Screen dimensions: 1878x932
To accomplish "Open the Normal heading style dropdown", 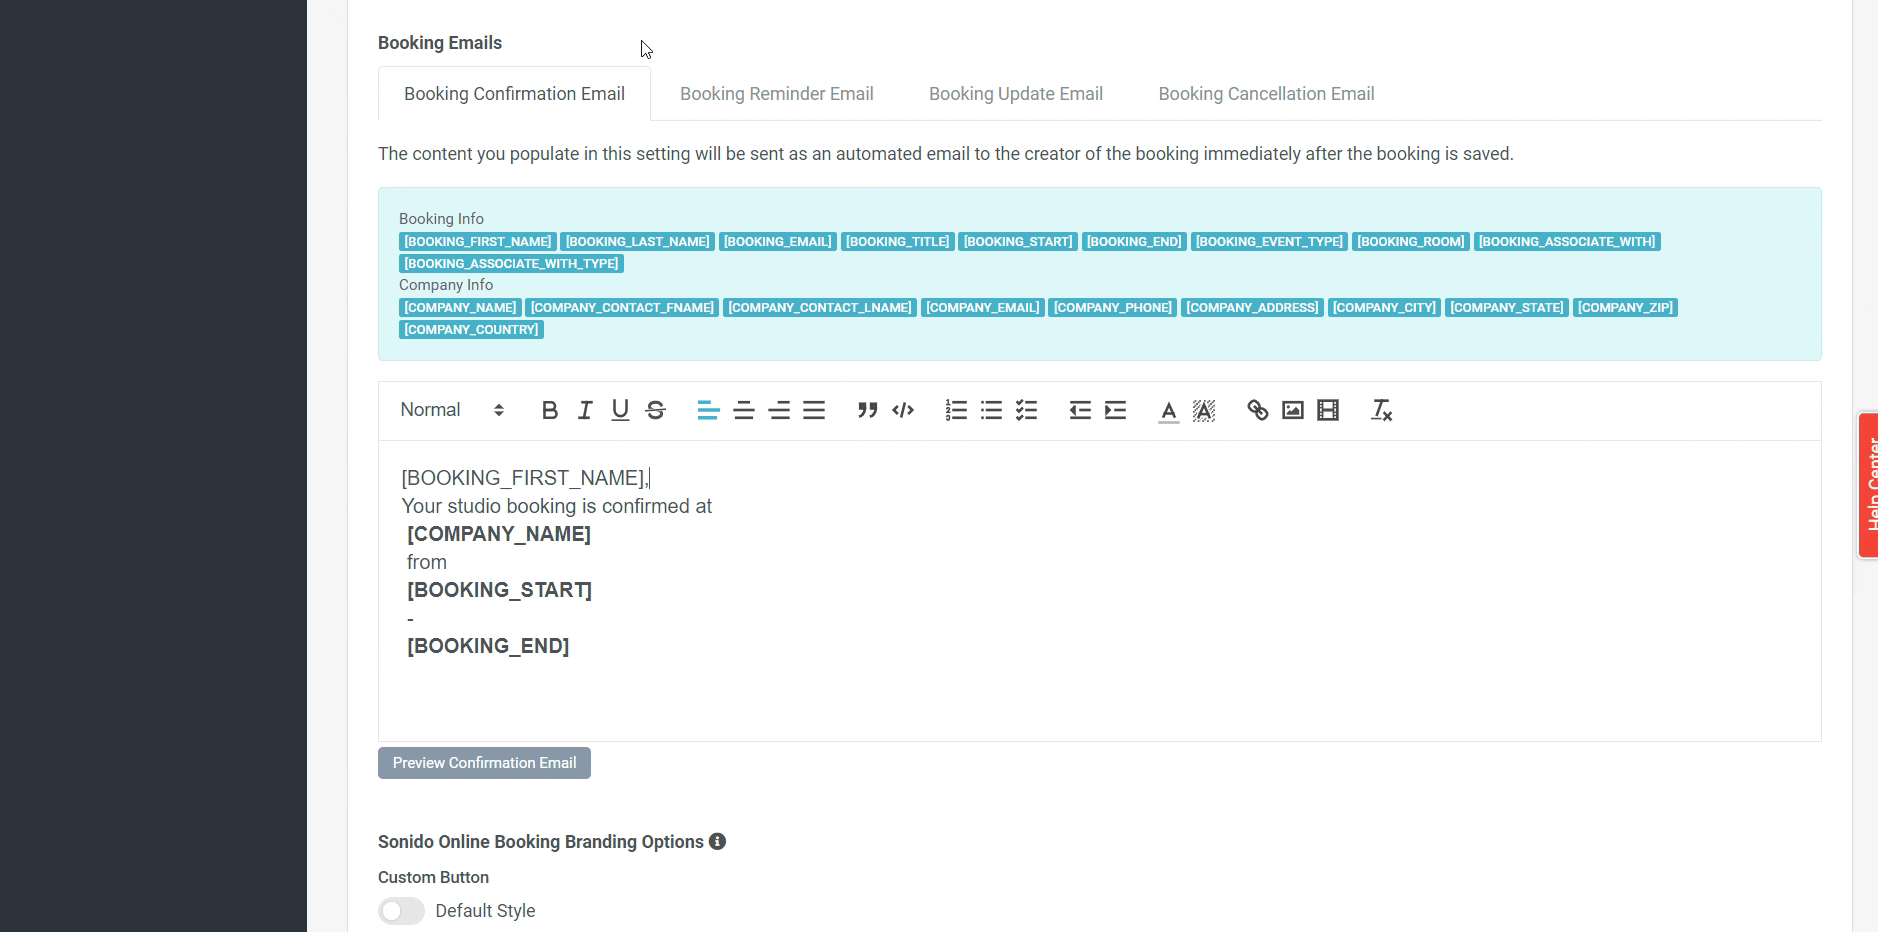I will [x=452, y=410].
